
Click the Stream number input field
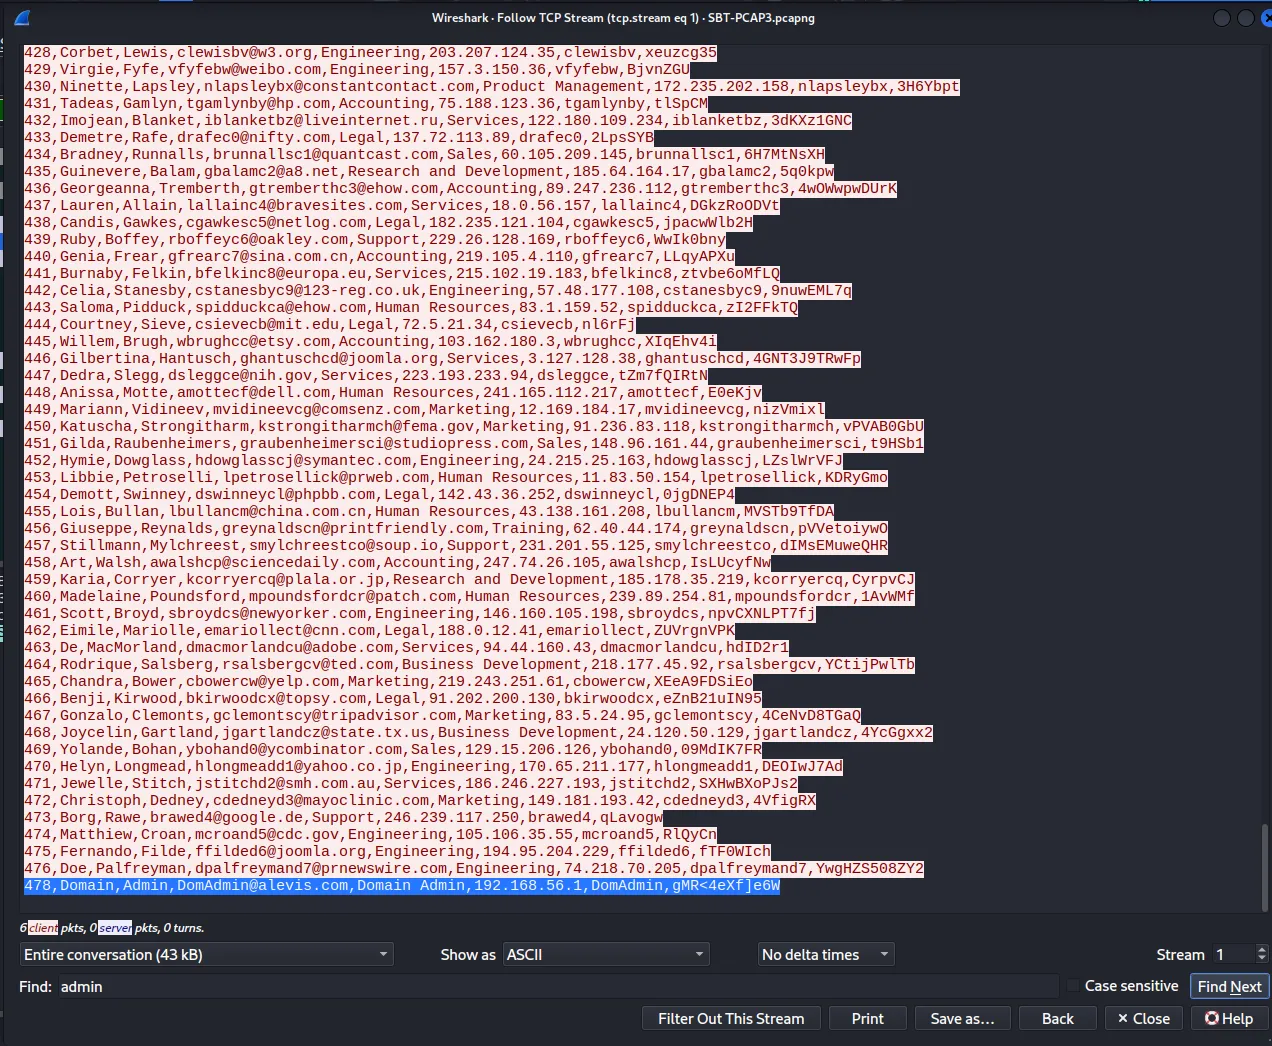pyautogui.click(x=1233, y=955)
